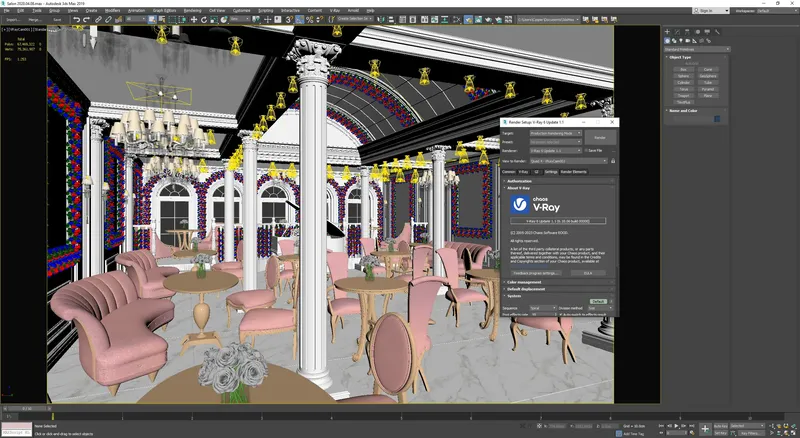Viewport: 800px width, 438px height.
Task: Click the Box primitive button
Action: click(x=683, y=69)
